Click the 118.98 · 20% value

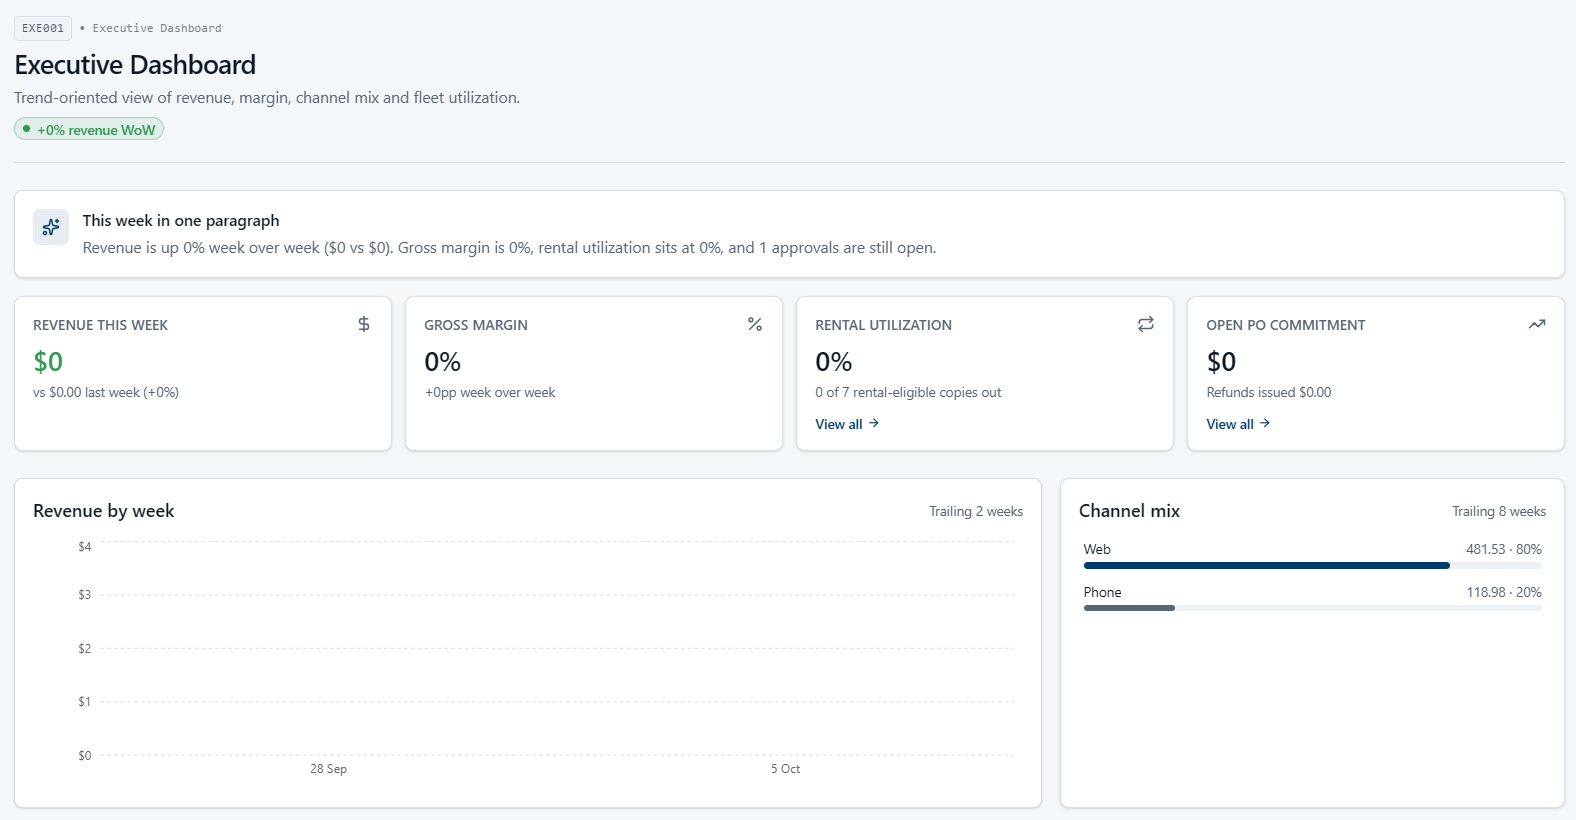pos(1504,592)
